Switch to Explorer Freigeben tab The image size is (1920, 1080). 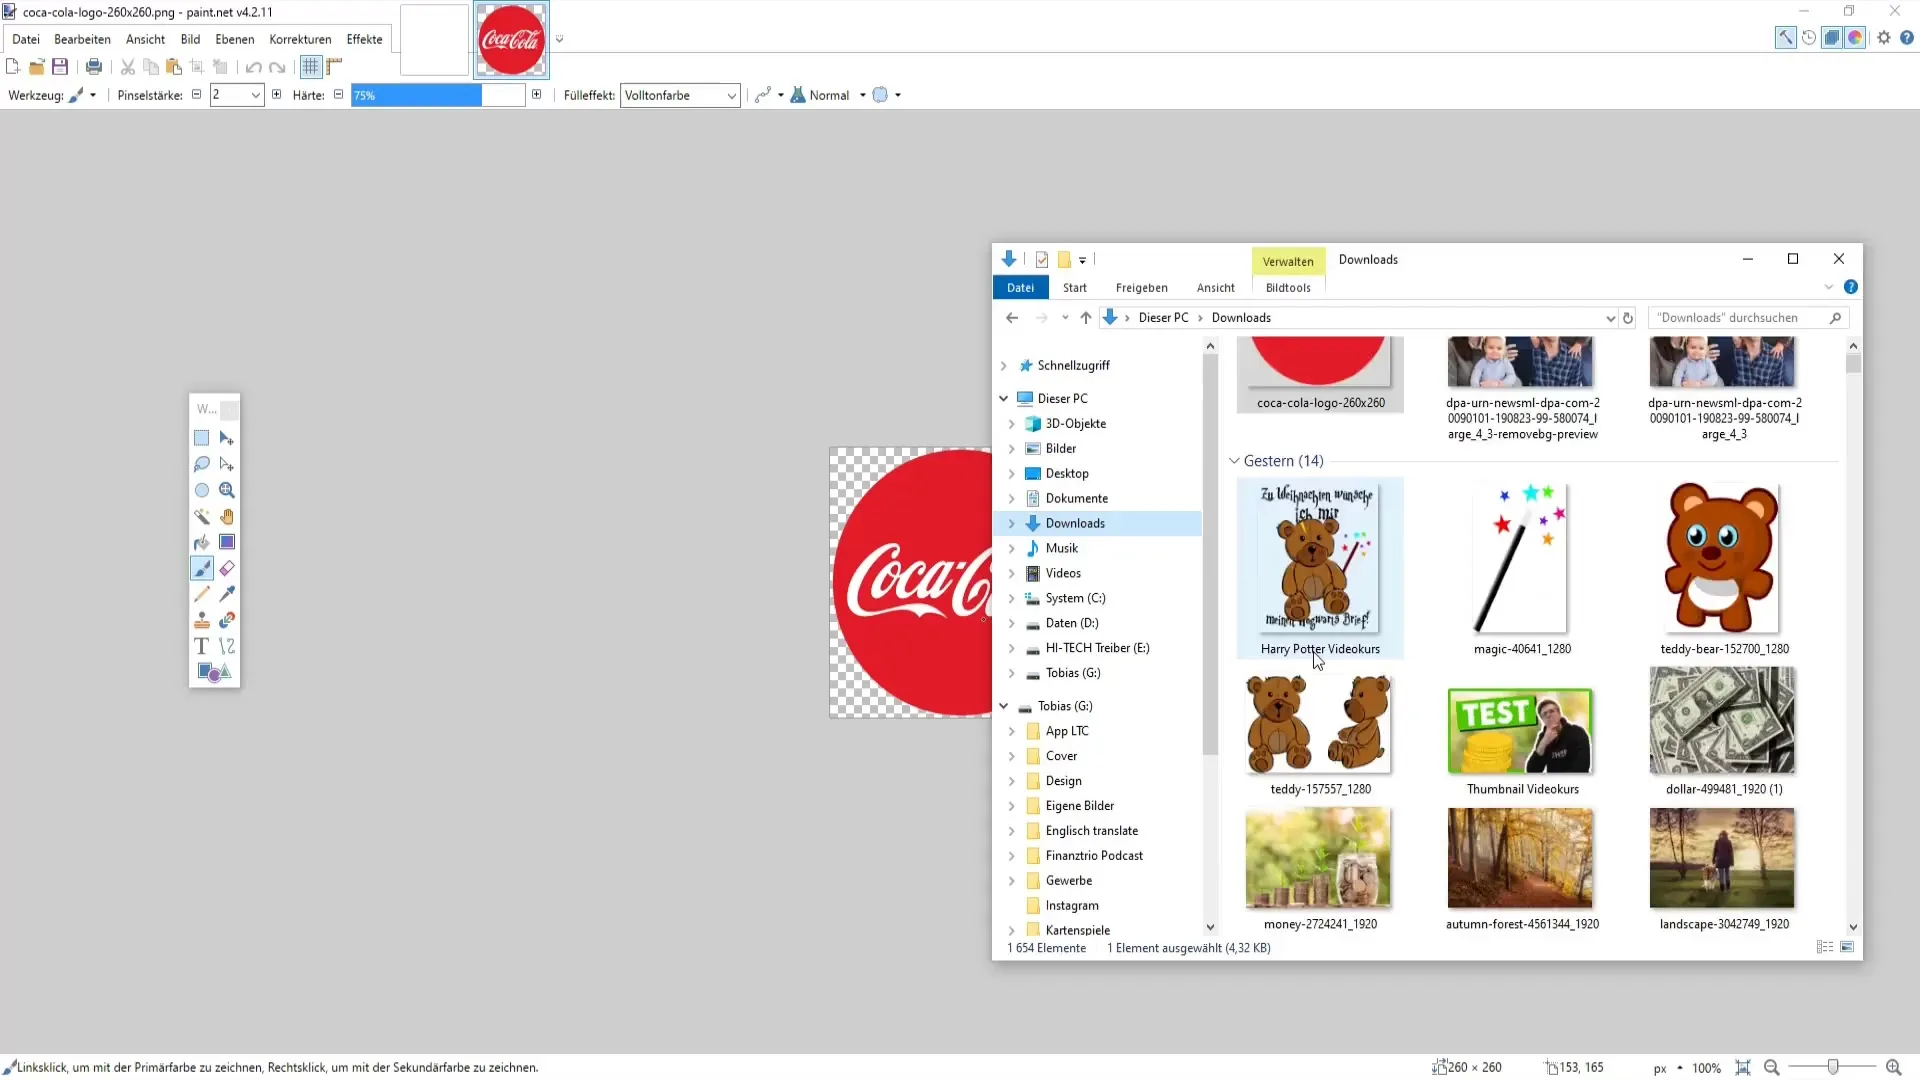pyautogui.click(x=1141, y=288)
